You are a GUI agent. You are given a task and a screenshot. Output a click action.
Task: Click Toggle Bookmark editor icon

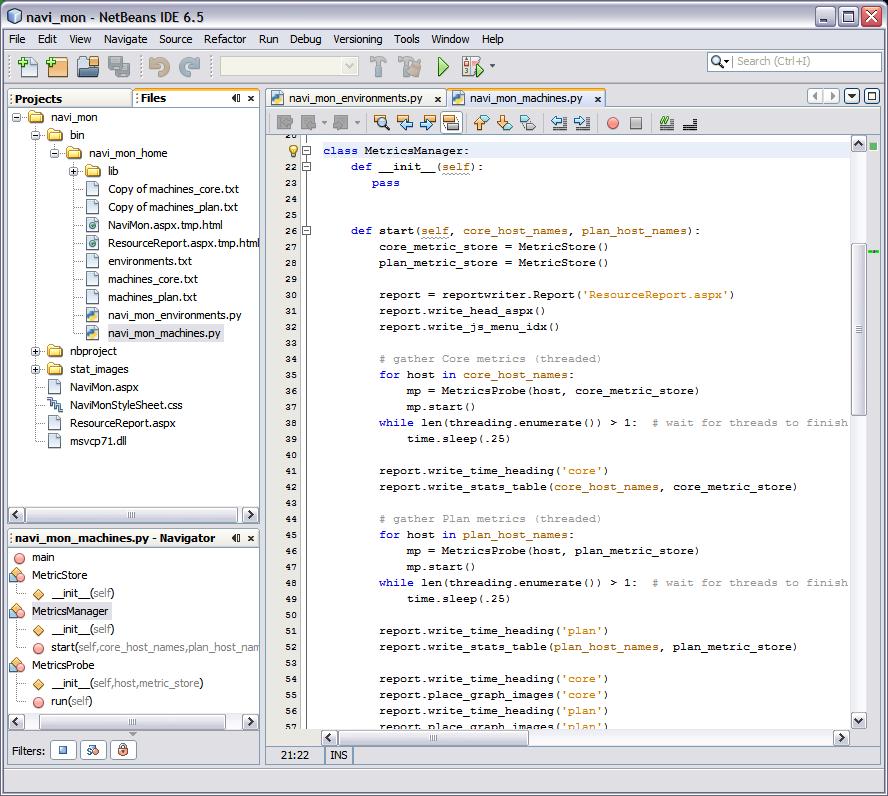[527, 123]
